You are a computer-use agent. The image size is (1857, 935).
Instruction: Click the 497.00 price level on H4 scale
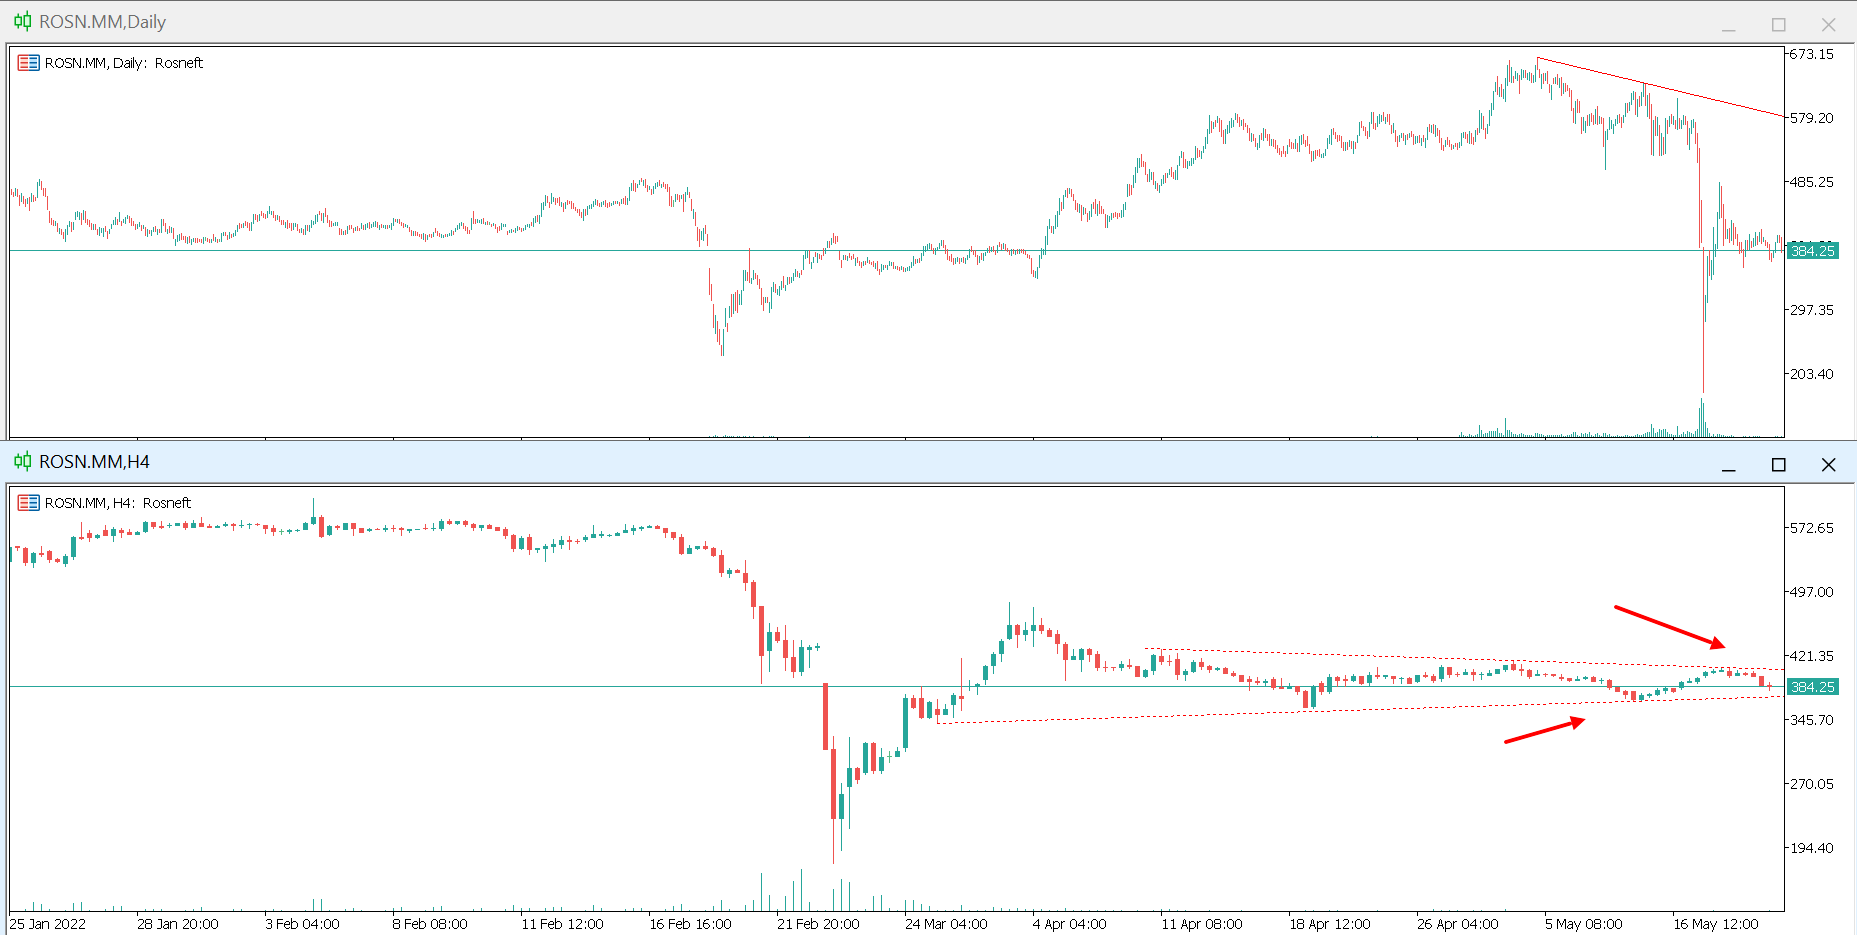pos(1812,592)
